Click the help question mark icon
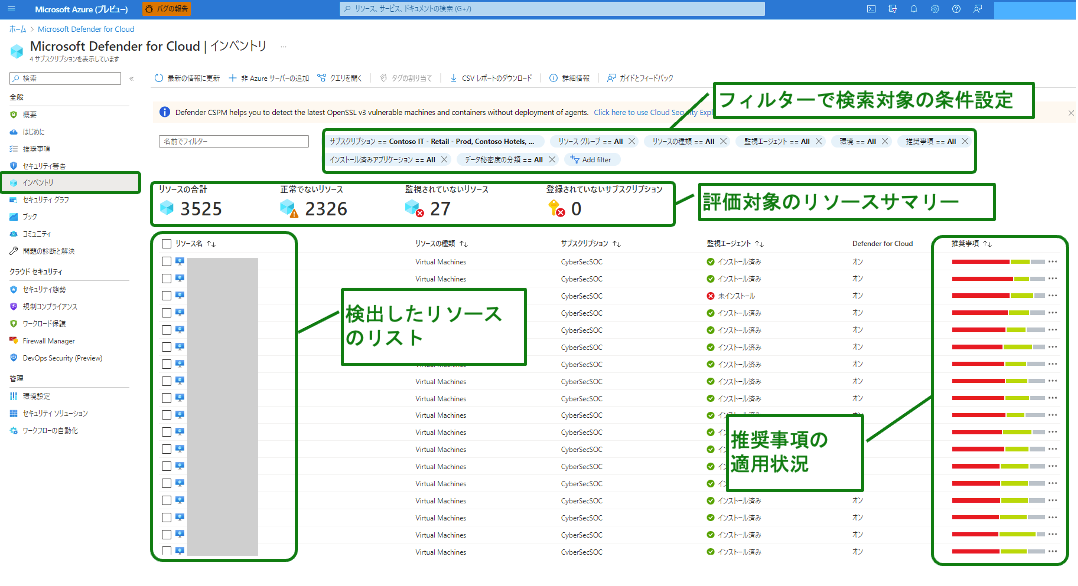1078x586 pixels. [956, 9]
